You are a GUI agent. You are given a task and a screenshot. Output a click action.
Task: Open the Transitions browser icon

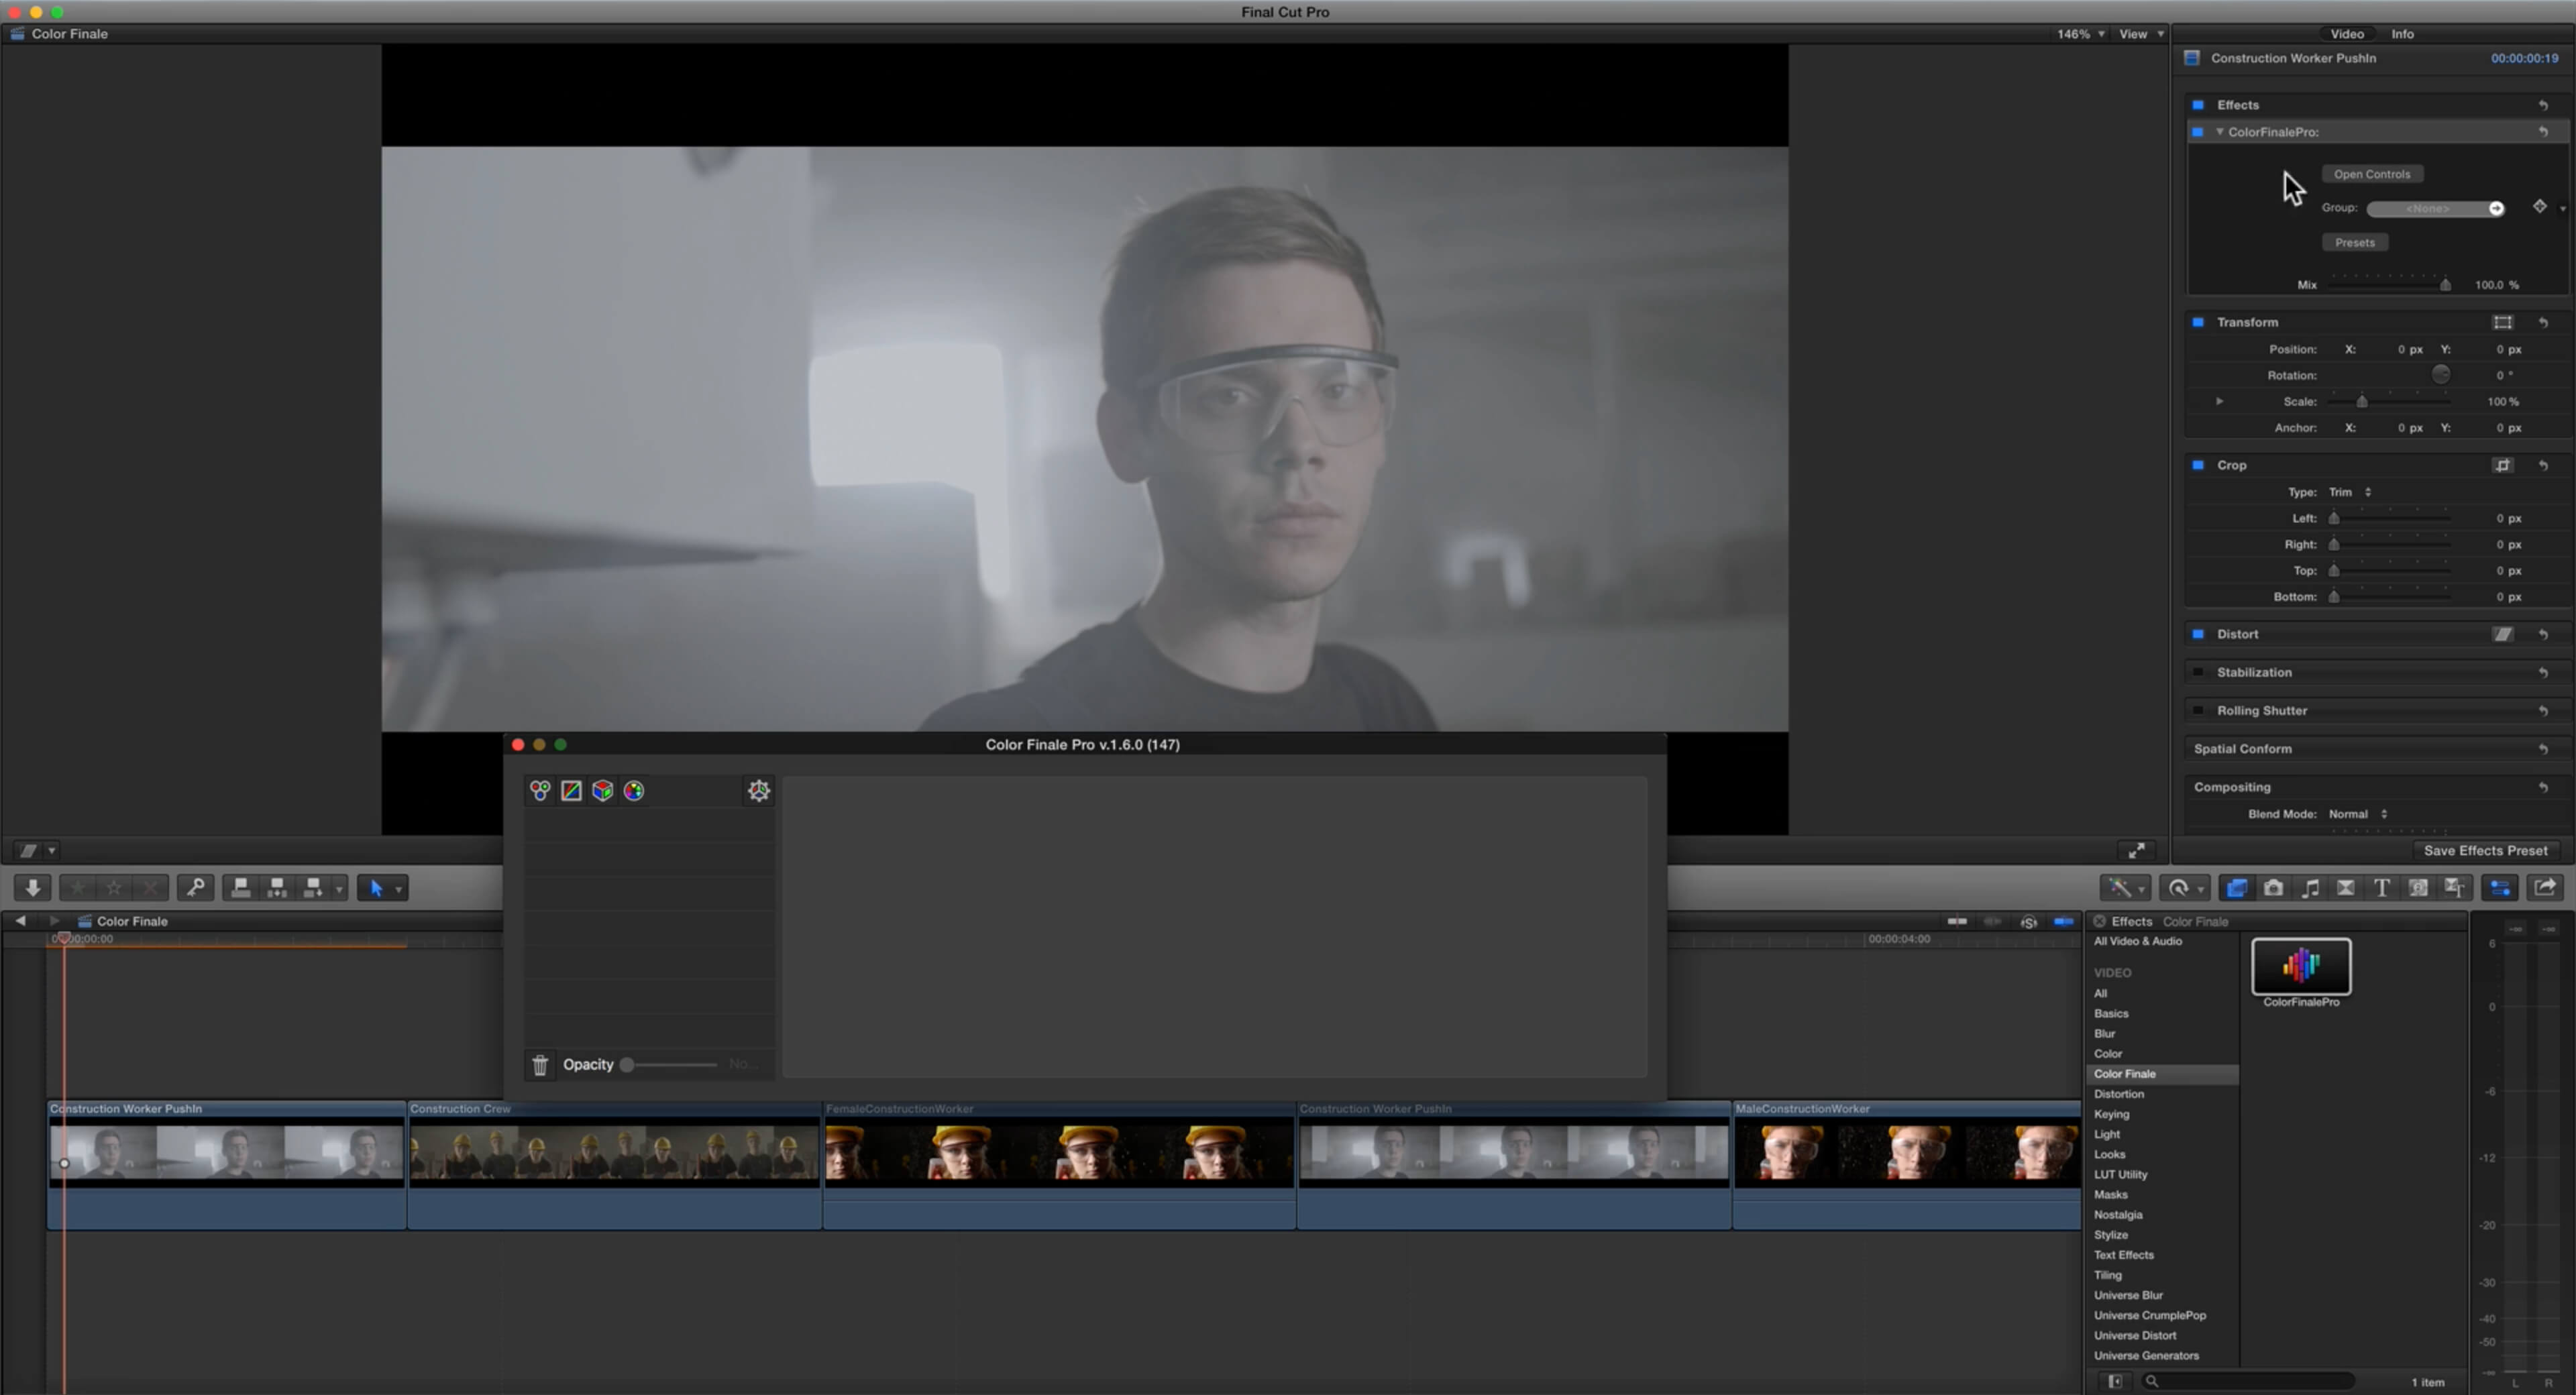click(2346, 888)
